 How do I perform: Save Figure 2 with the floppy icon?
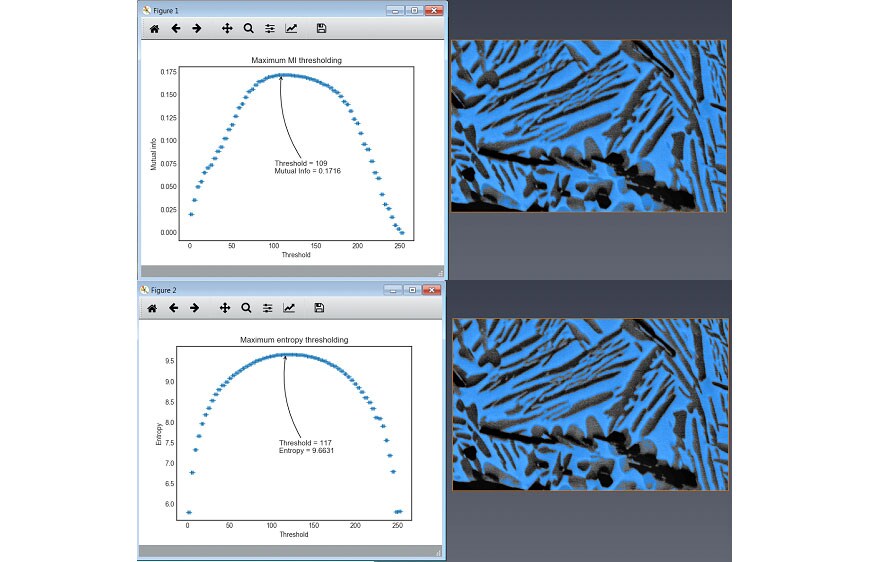coord(319,308)
